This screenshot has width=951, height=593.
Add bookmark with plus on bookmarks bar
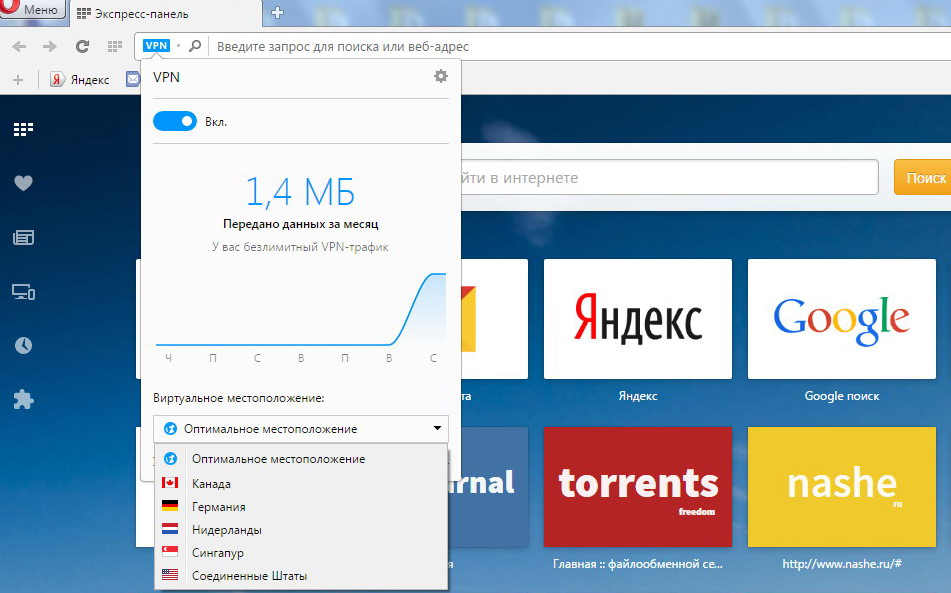click(x=18, y=79)
